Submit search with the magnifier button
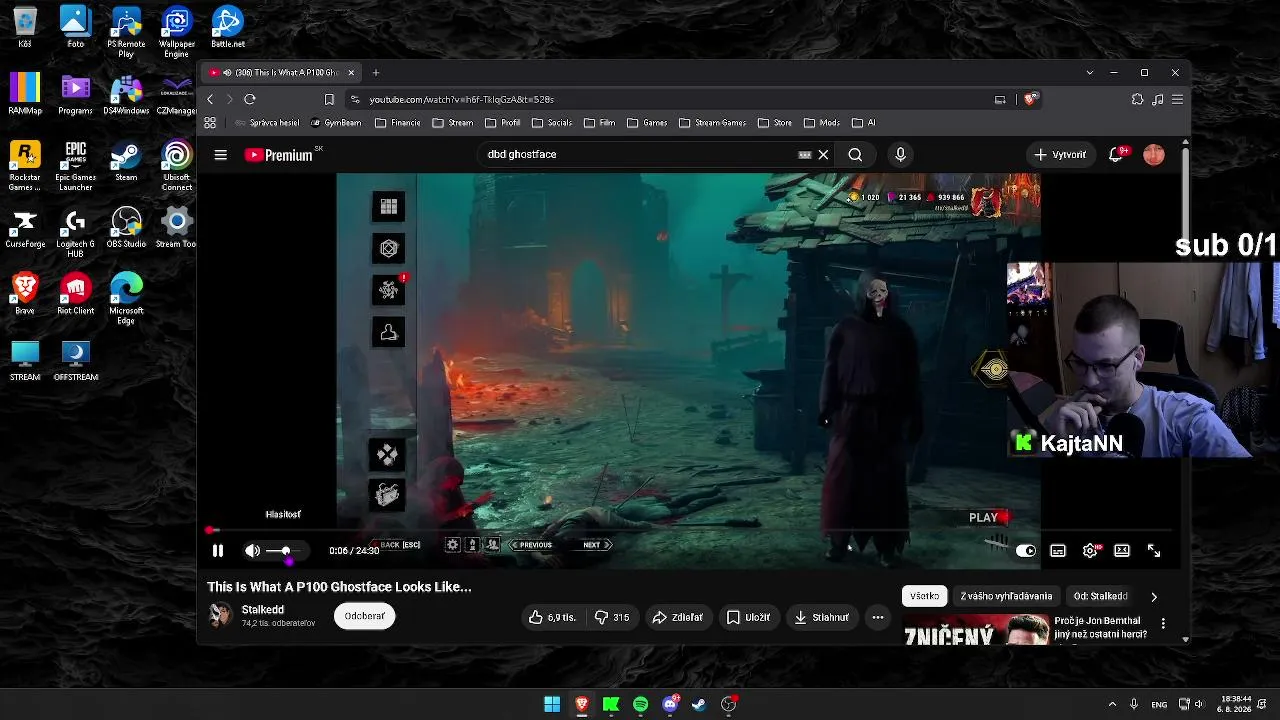Viewport: 1280px width, 720px height. pyautogui.click(x=855, y=155)
